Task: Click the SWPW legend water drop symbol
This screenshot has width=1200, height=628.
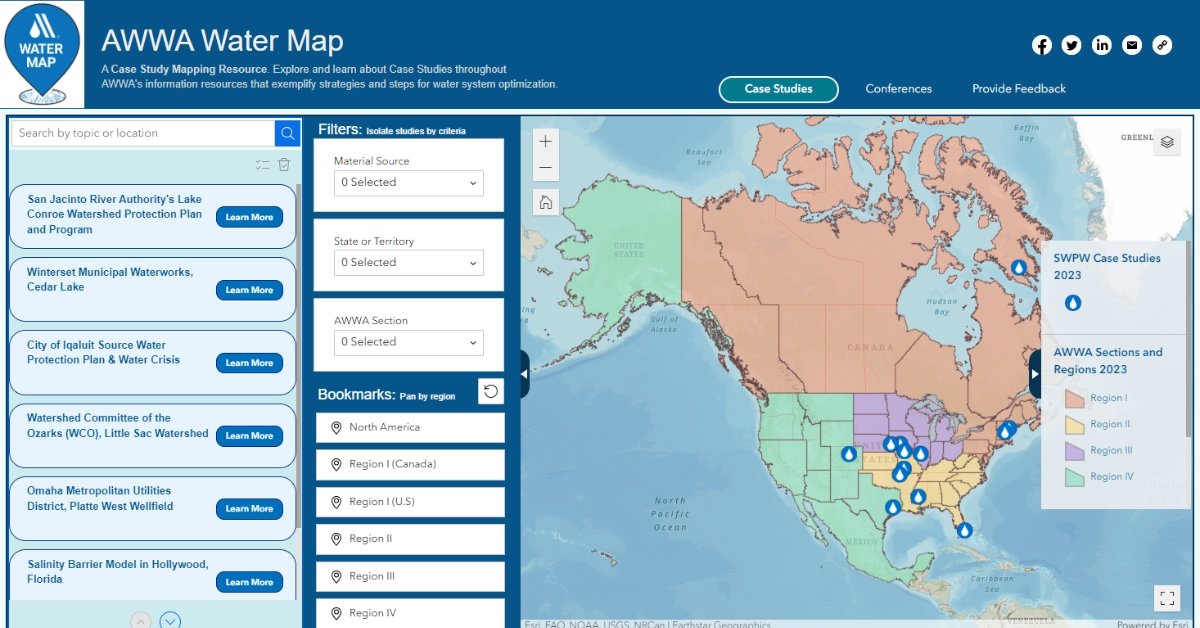Action: point(1073,302)
